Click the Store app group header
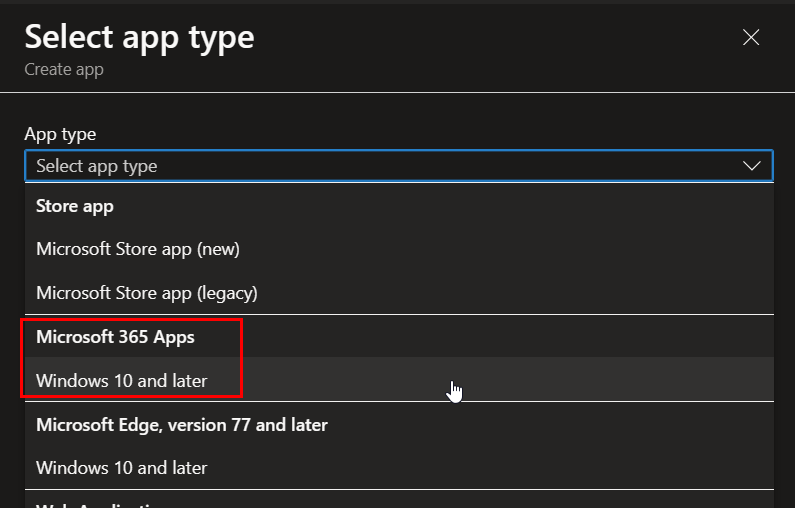This screenshot has width=795, height=508. 75,206
